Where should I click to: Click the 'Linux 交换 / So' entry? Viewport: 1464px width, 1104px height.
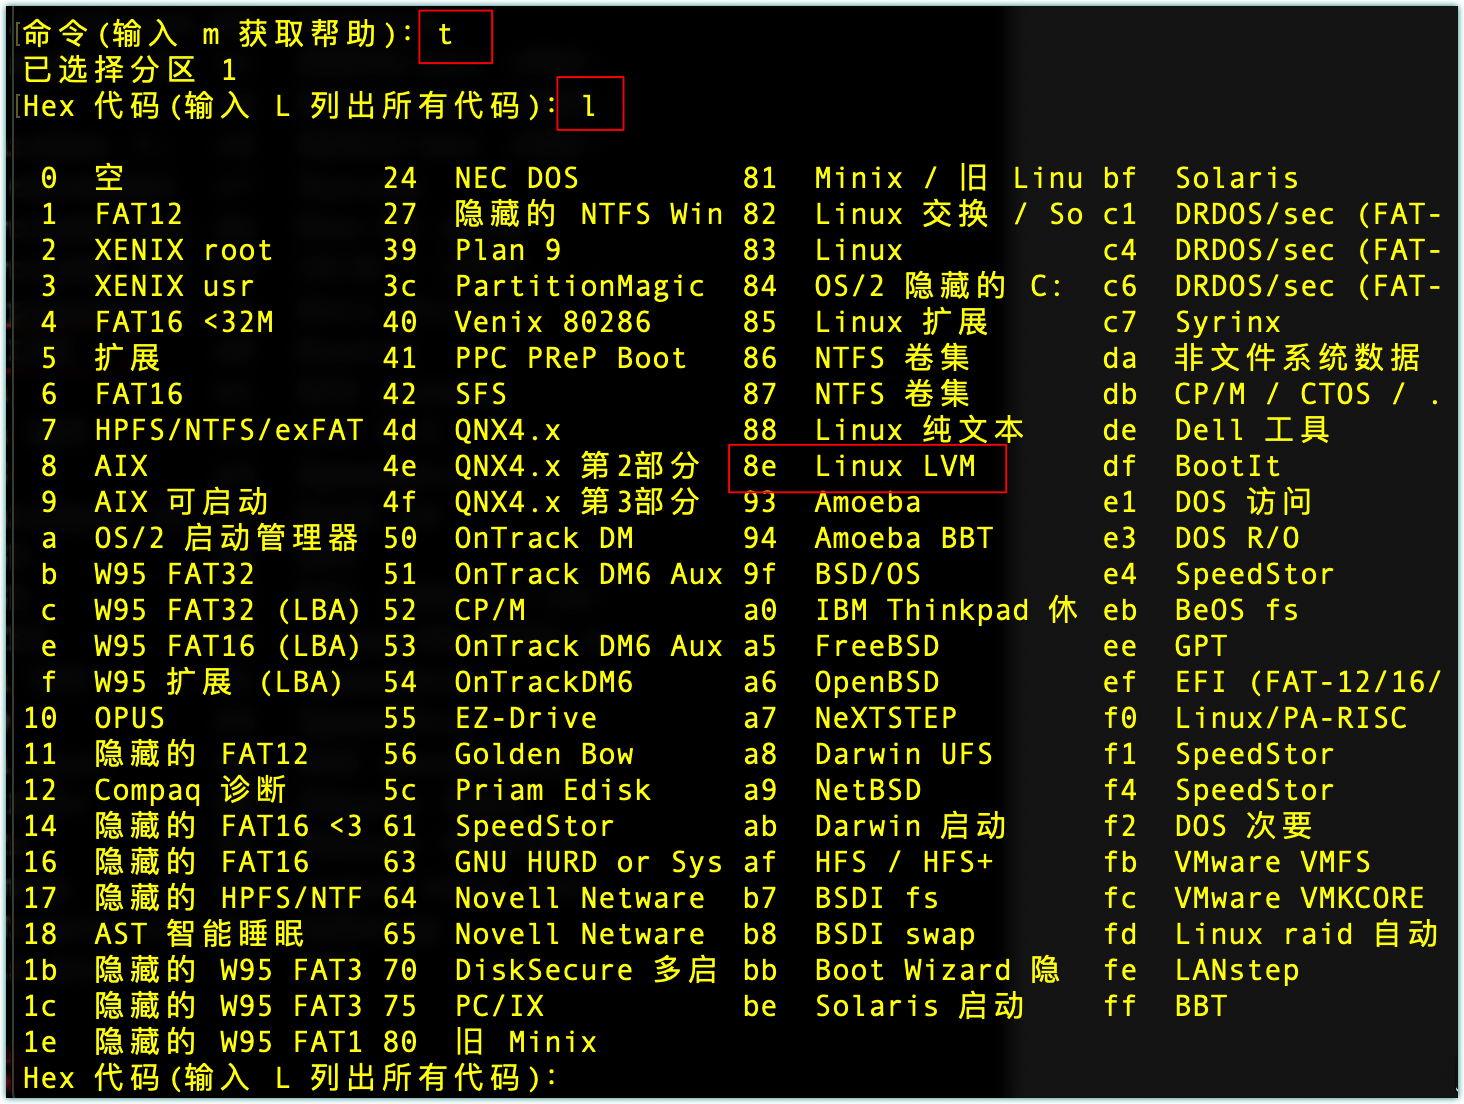[x=949, y=214]
